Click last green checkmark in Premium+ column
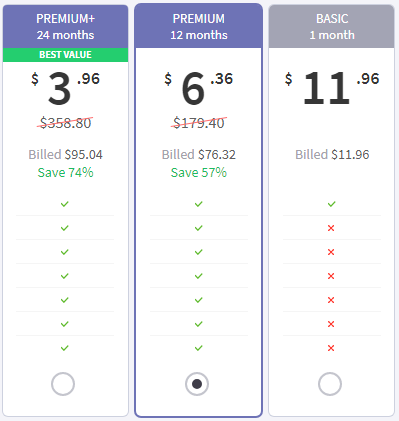Screen dimensions: 399x421 point(65,348)
